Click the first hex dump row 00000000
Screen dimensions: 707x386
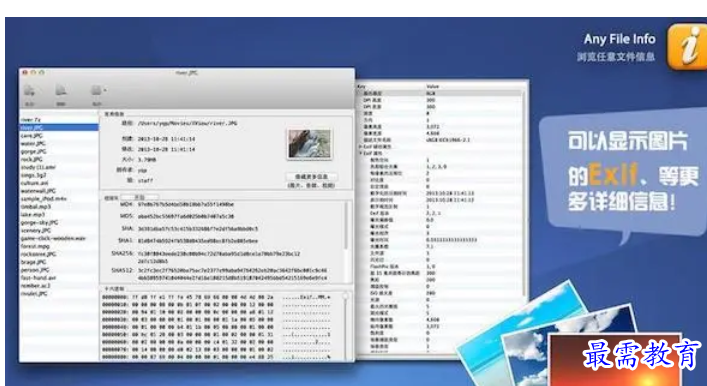216,297
